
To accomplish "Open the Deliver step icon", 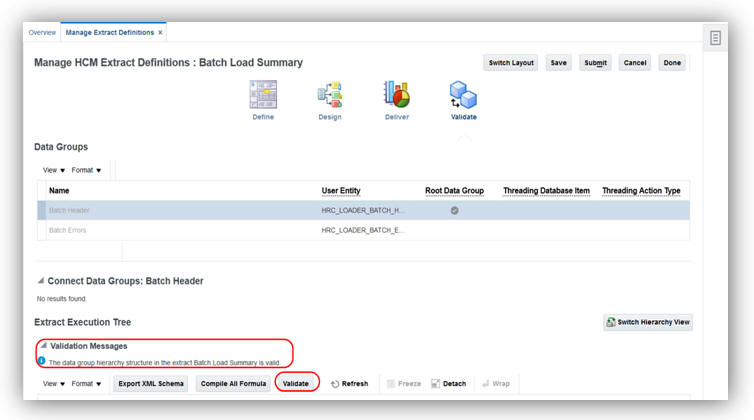I will [397, 94].
